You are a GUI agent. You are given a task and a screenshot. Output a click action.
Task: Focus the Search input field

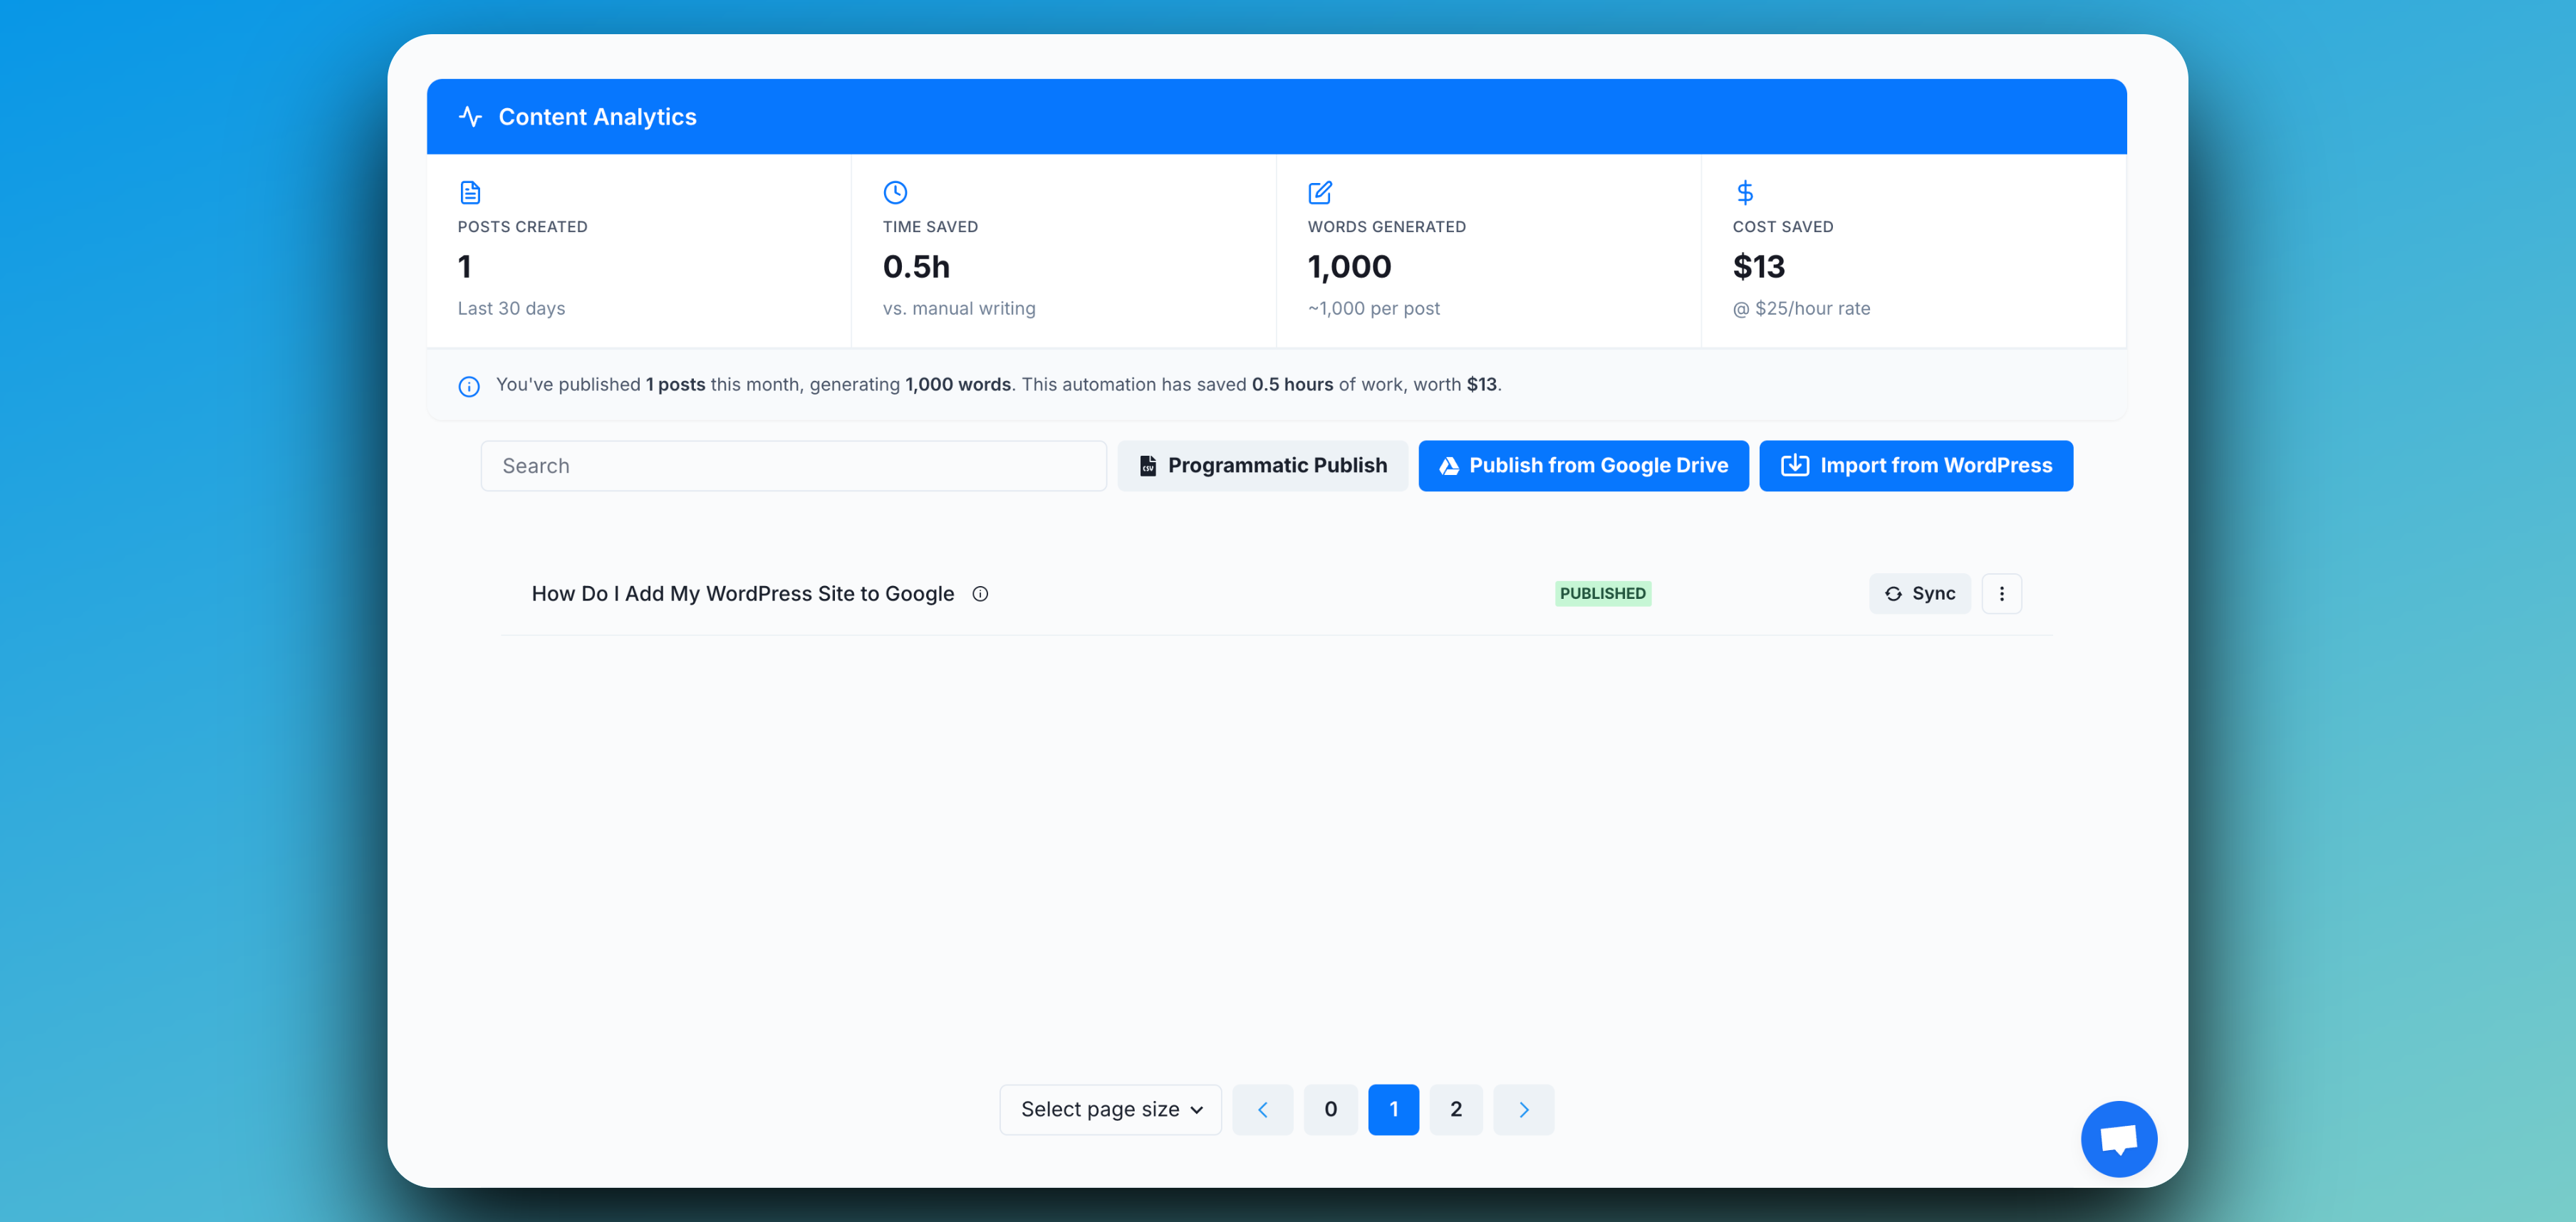pos(793,466)
